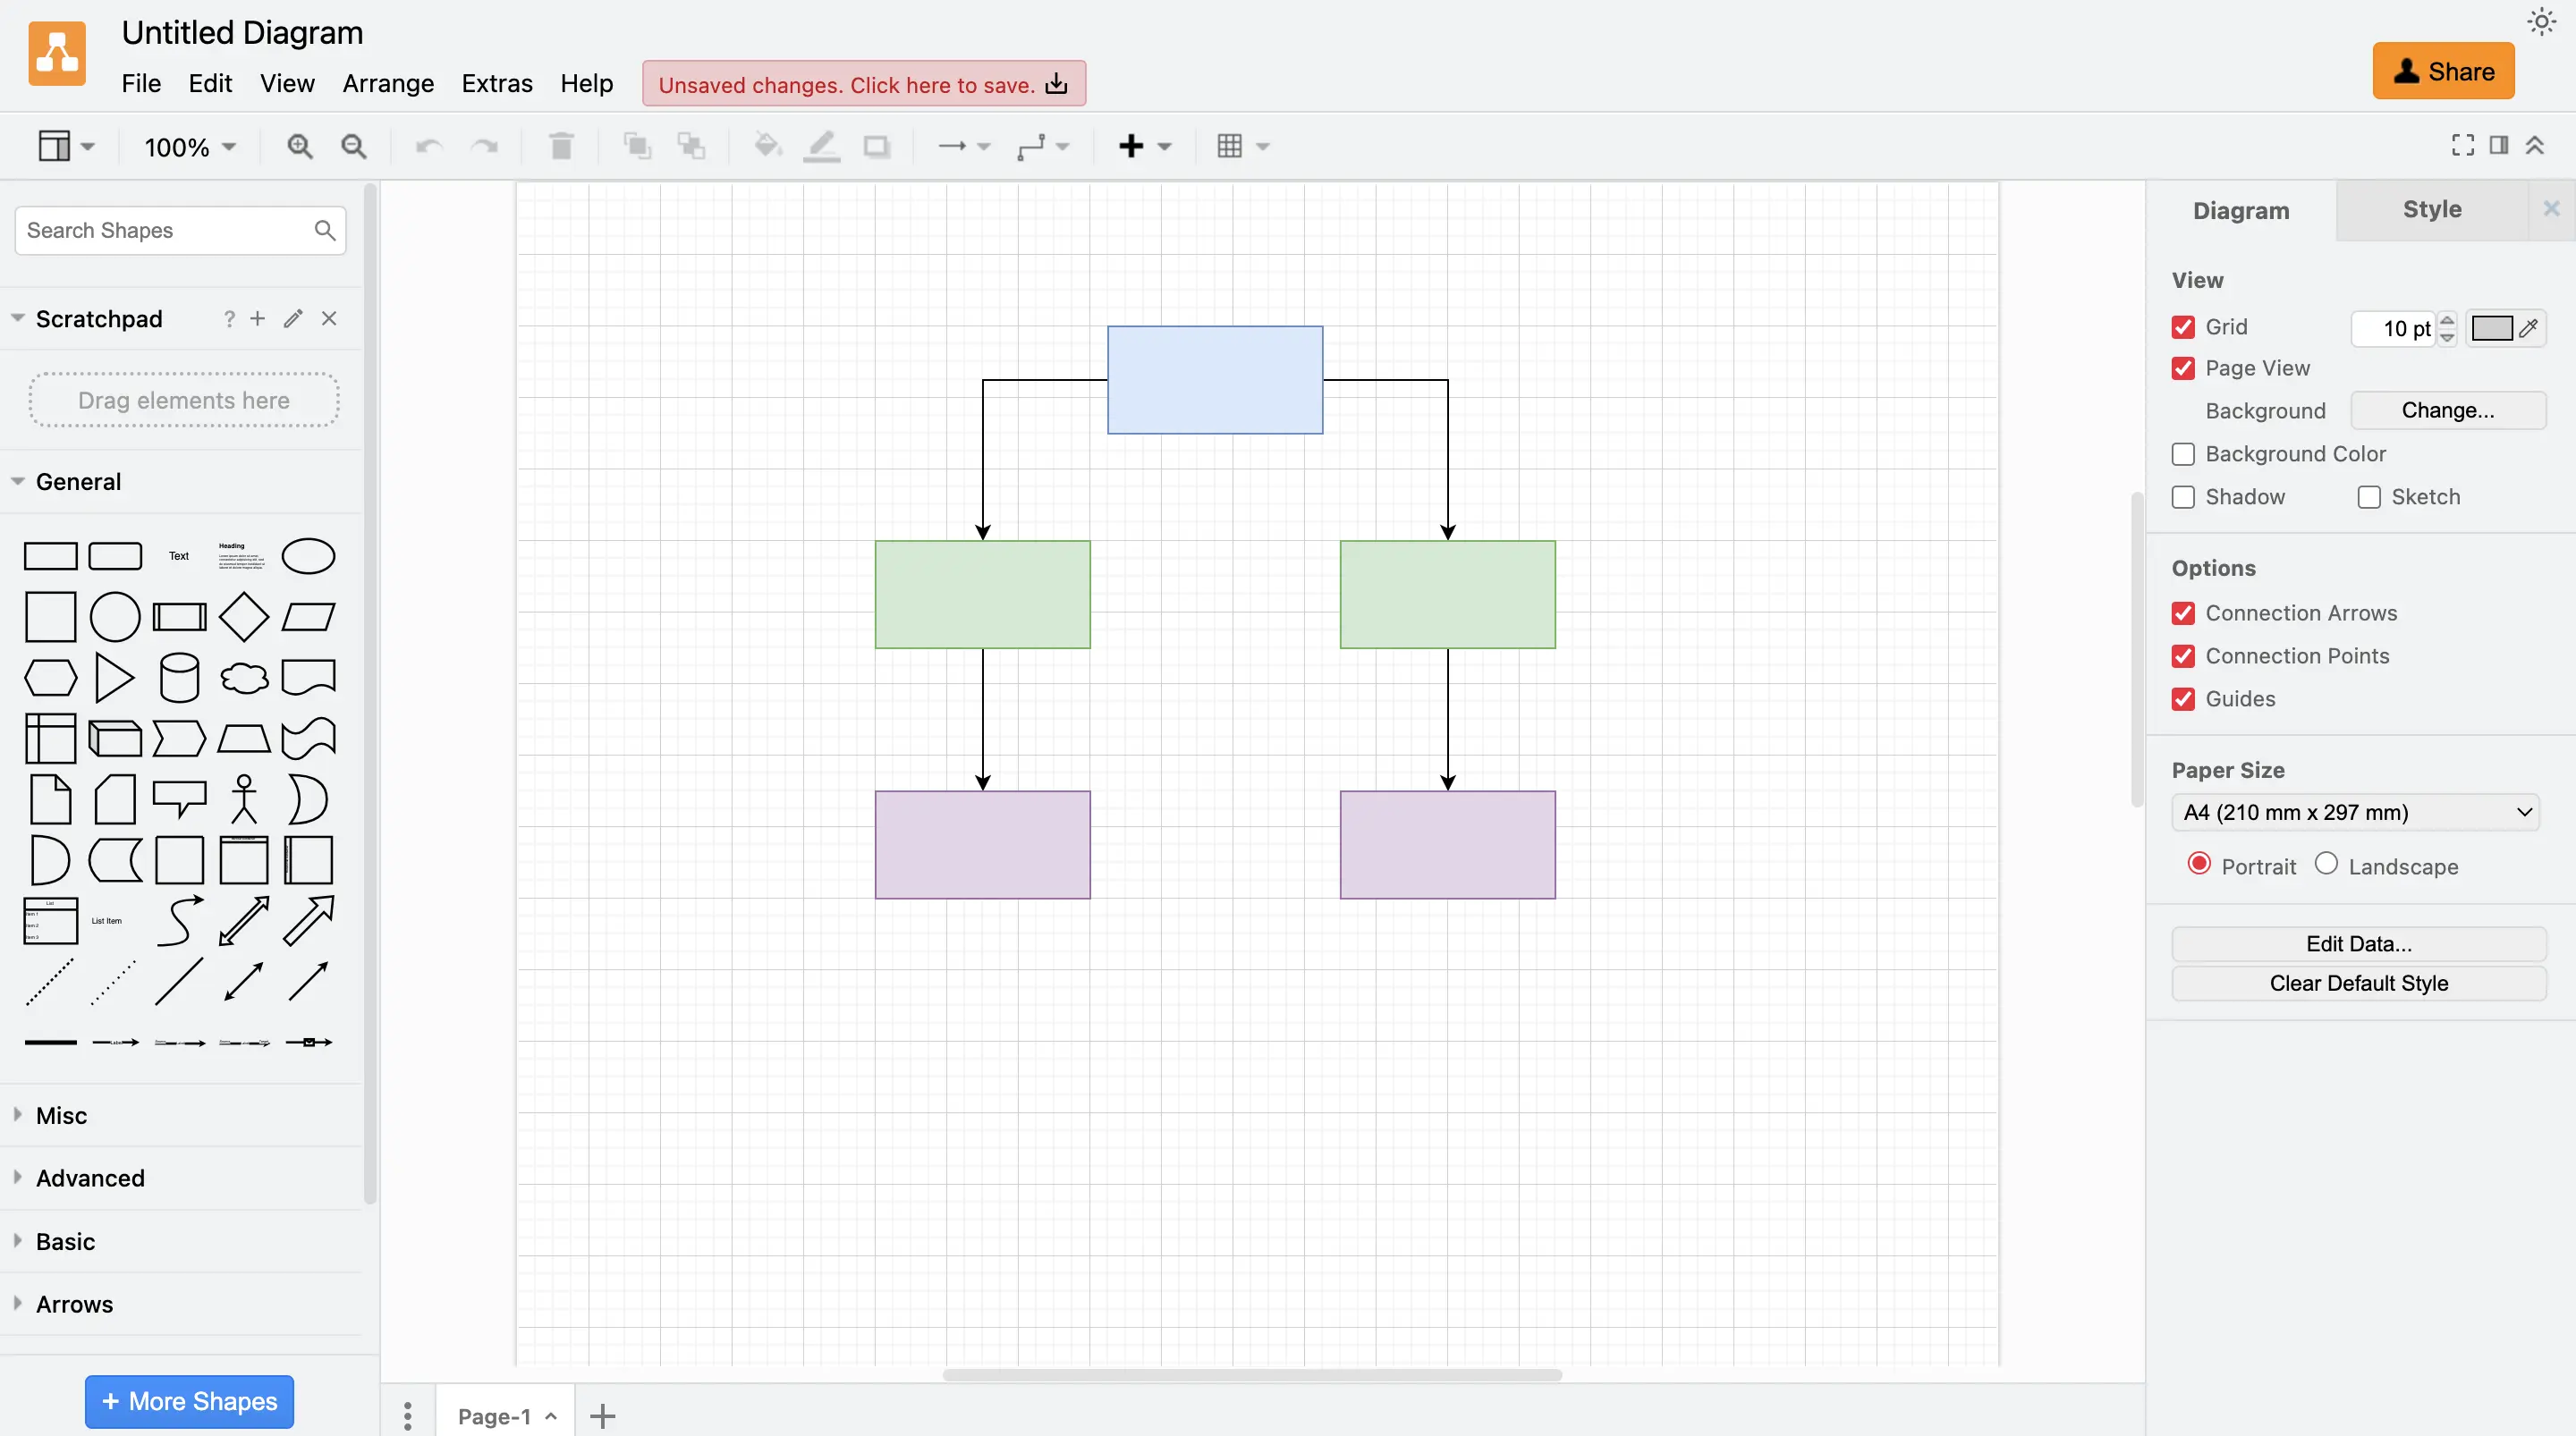Screen dimensions: 2576x1436
Task: Select Landscape radio button
Action: (x=2323, y=865)
